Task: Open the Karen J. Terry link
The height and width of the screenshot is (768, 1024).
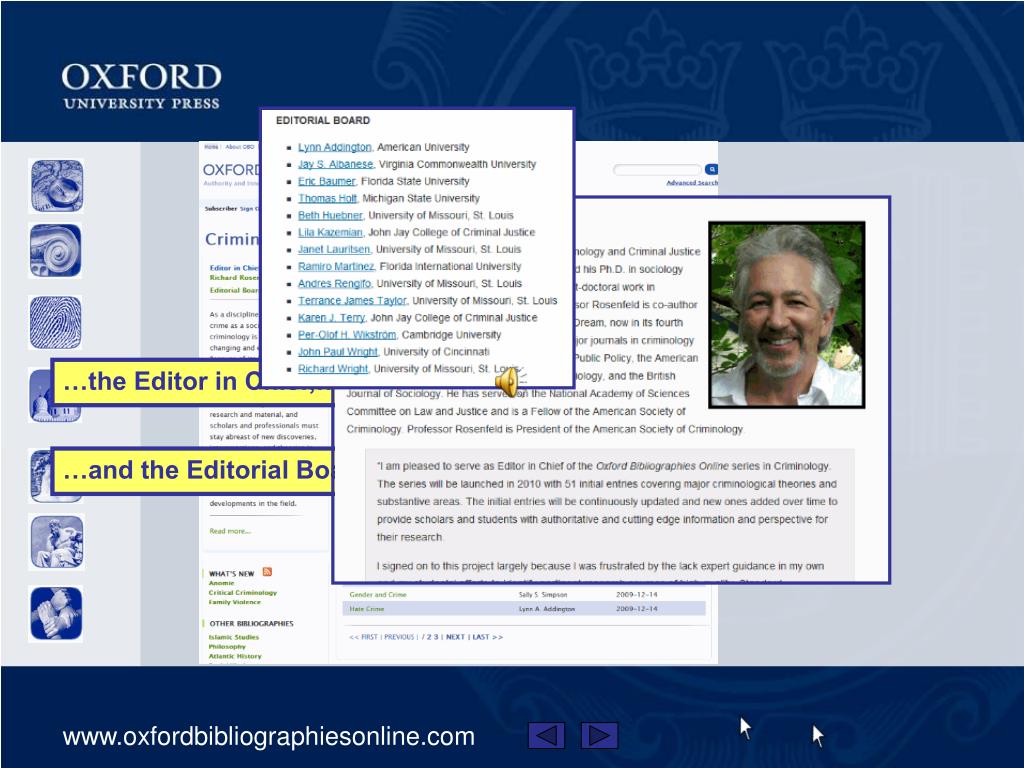Action: point(331,317)
